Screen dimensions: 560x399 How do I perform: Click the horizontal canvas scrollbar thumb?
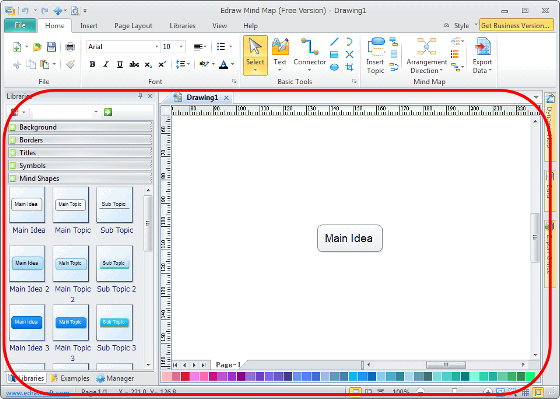pos(446,365)
